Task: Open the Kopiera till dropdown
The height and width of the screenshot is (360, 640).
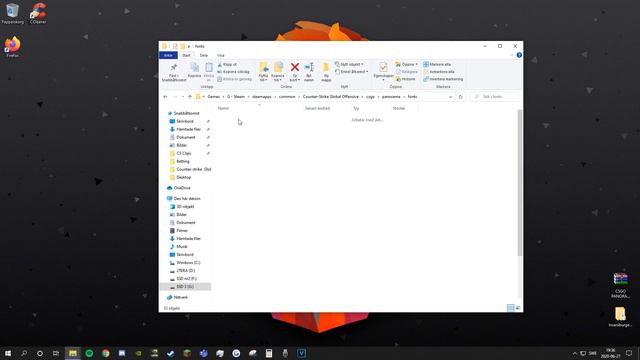Action: pos(278,78)
